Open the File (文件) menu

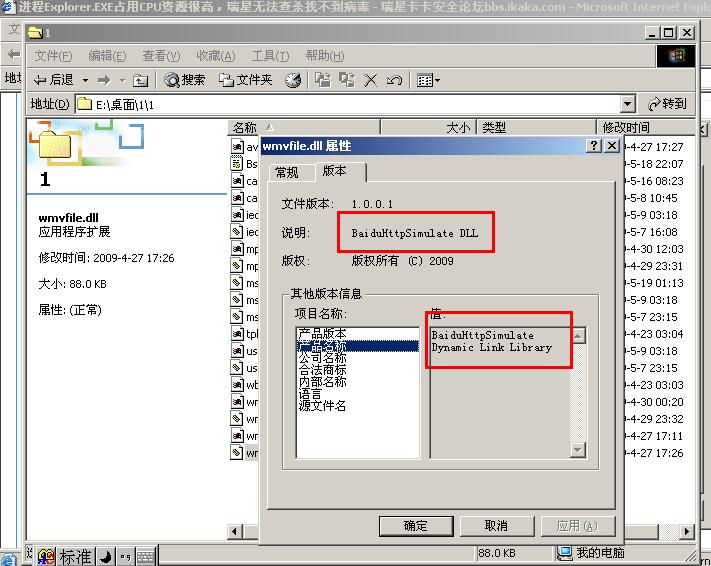click(53, 56)
